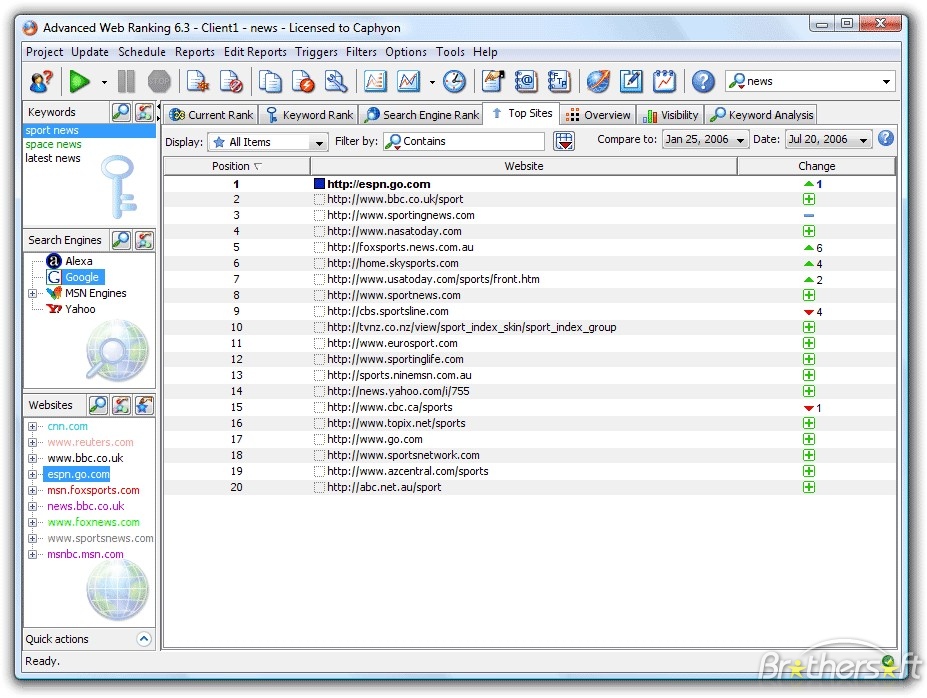The height and width of the screenshot is (698, 927).
Task: Click the STOP sign toolbar icon
Action: pos(159,82)
